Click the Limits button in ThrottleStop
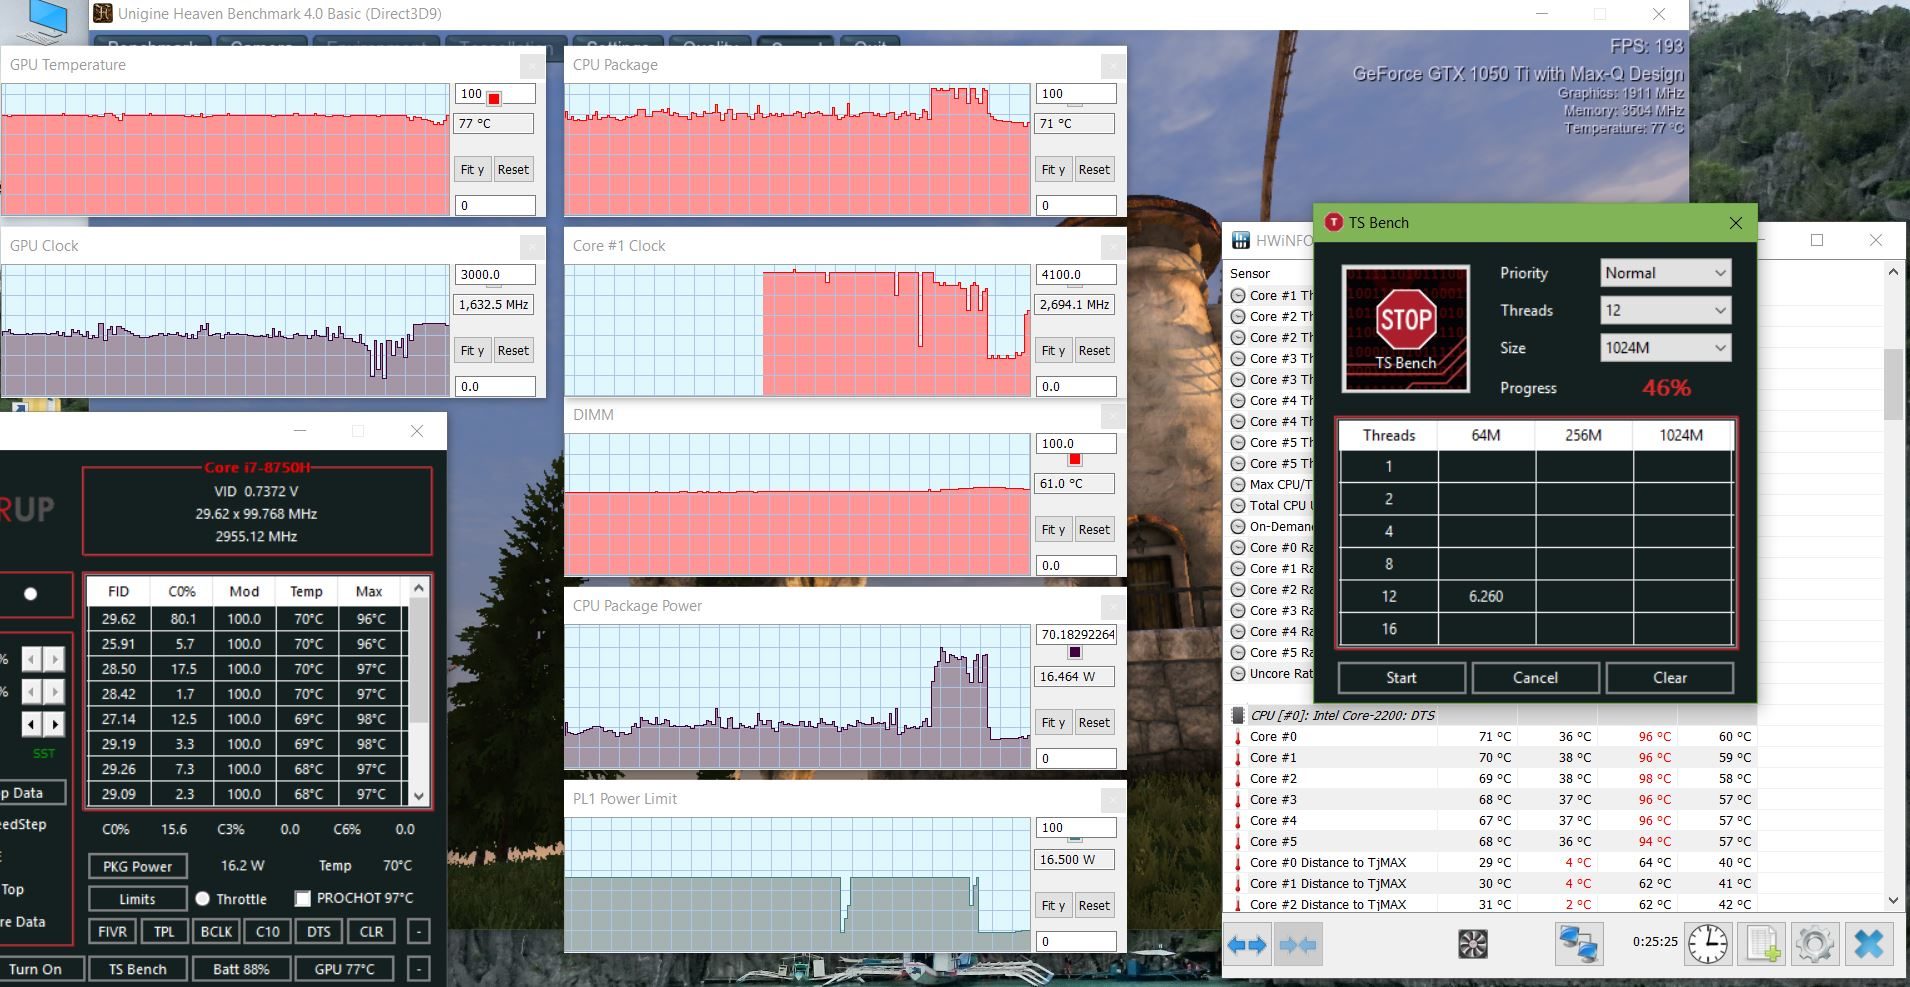The width and height of the screenshot is (1910, 987). click(137, 898)
